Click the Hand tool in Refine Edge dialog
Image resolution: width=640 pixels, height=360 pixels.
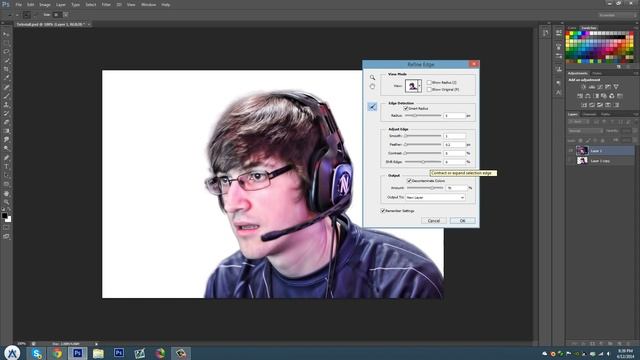[x=372, y=87]
